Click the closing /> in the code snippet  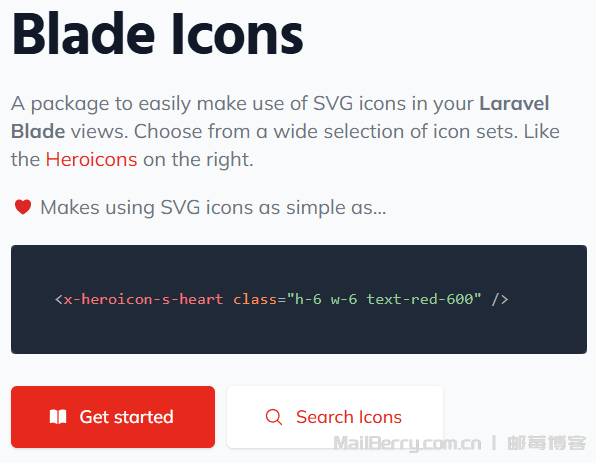pyautogui.click(x=500, y=299)
